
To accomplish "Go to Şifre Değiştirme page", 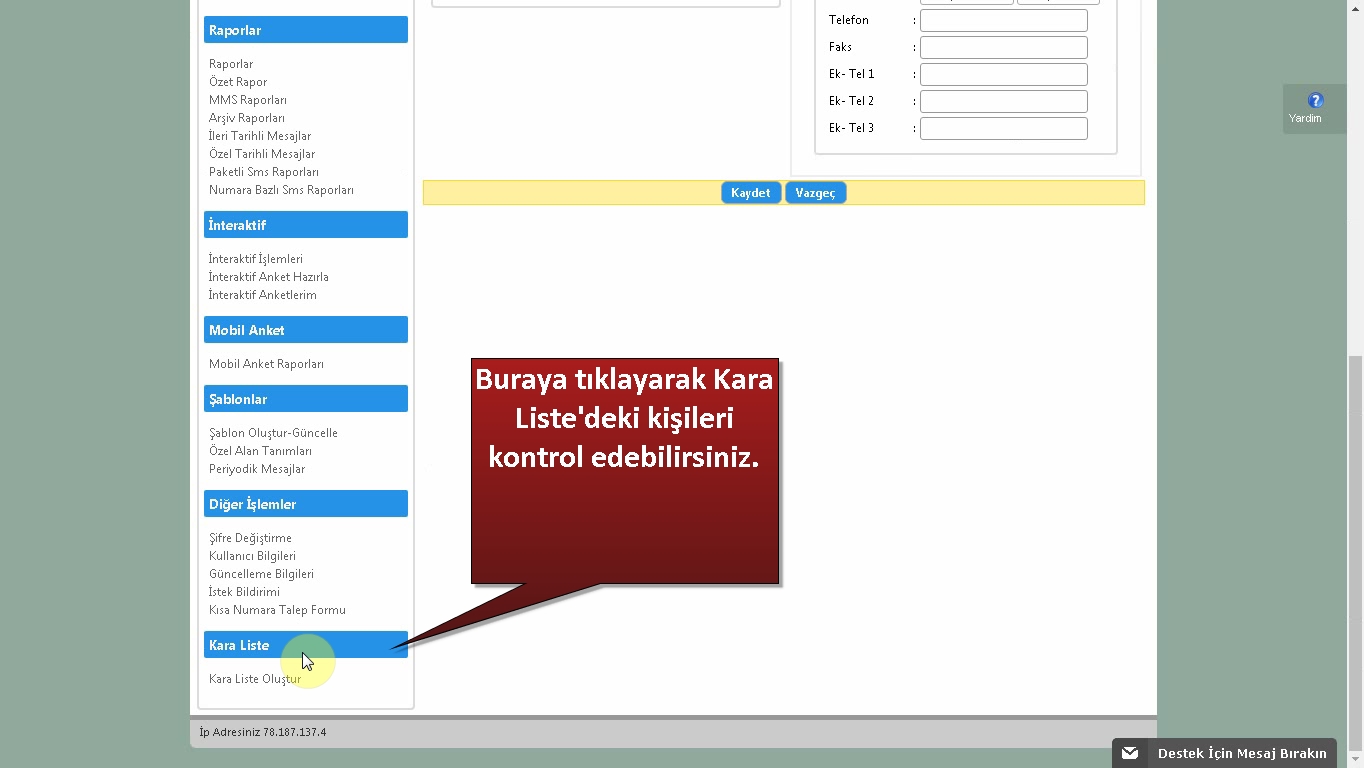I will (x=250, y=538).
